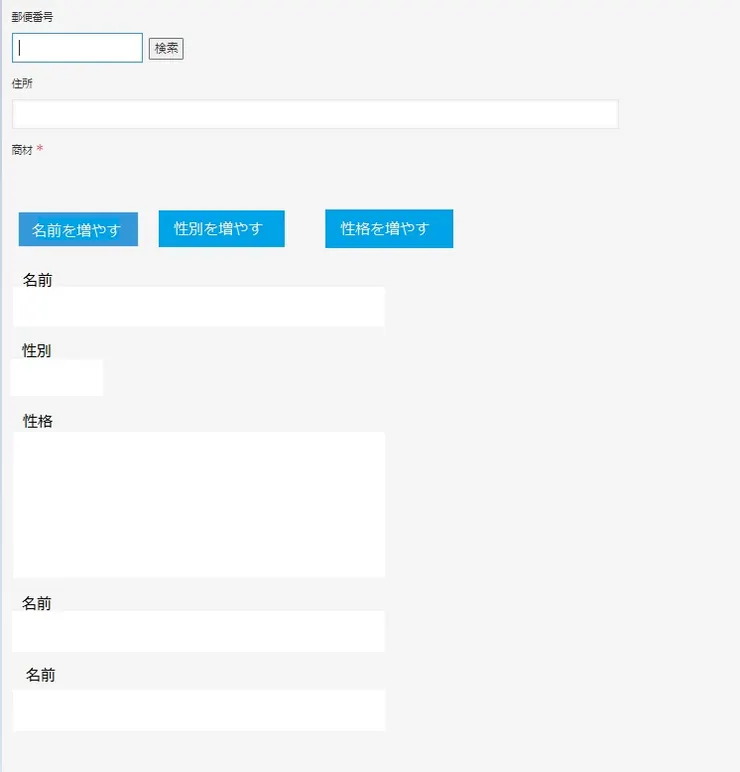Click the 郵便番号 postal code input field
Image resolution: width=740 pixels, height=772 pixels.
click(x=77, y=48)
